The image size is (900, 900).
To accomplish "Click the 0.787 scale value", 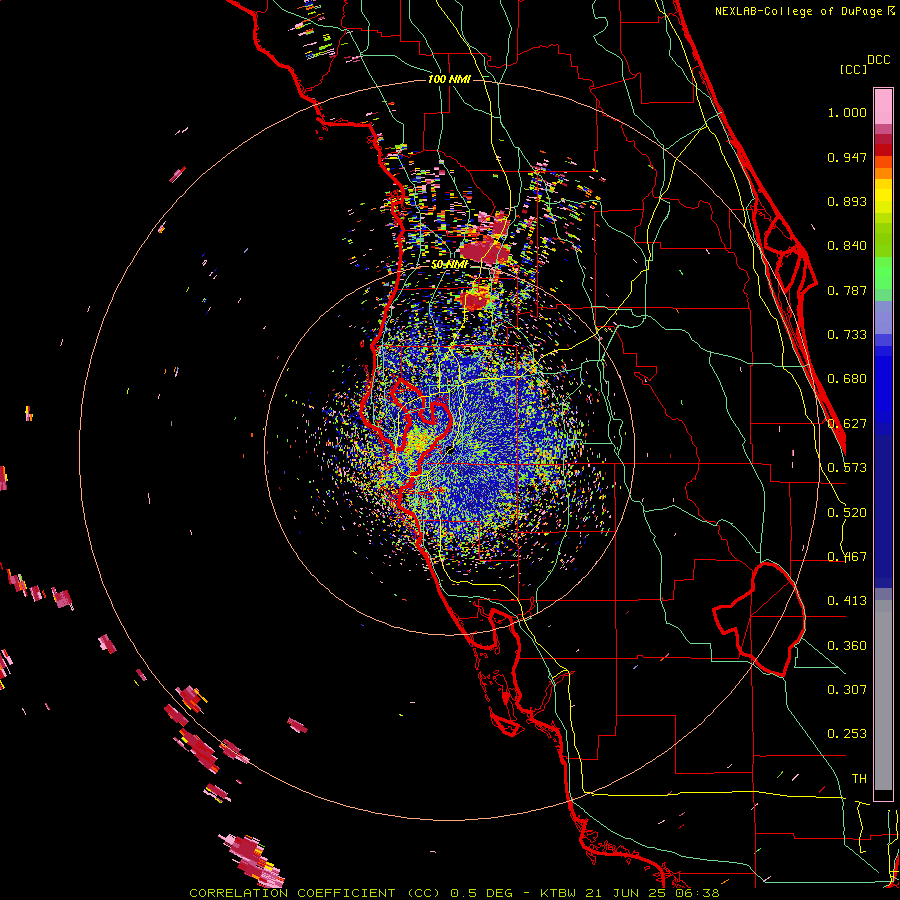I will coord(847,290).
